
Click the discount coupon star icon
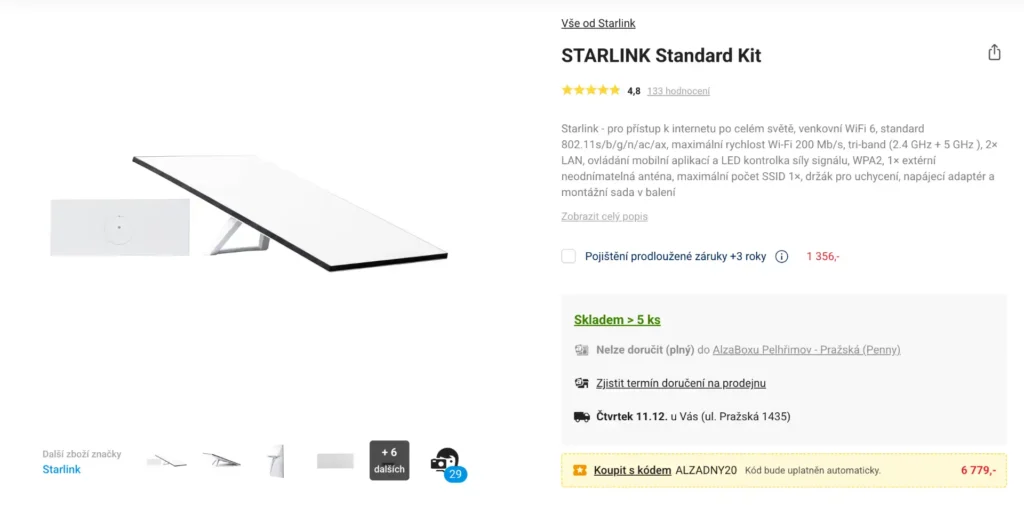579,470
